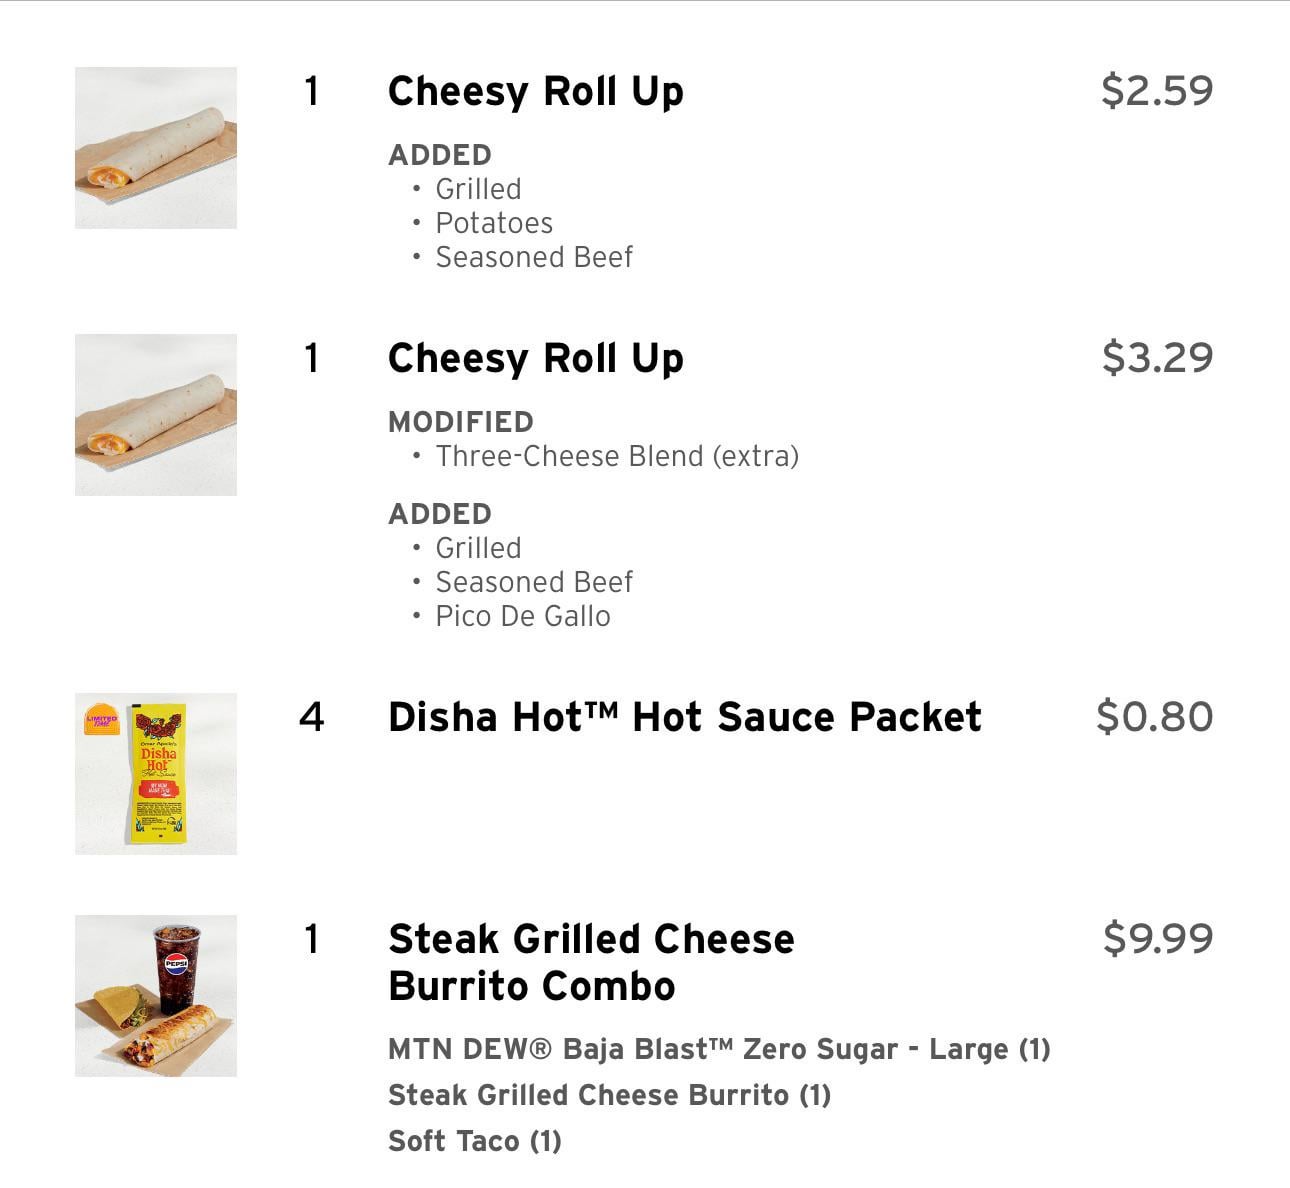Click the Pico De Gallo add-on
This screenshot has height=1188, width=1290.
click(x=523, y=616)
